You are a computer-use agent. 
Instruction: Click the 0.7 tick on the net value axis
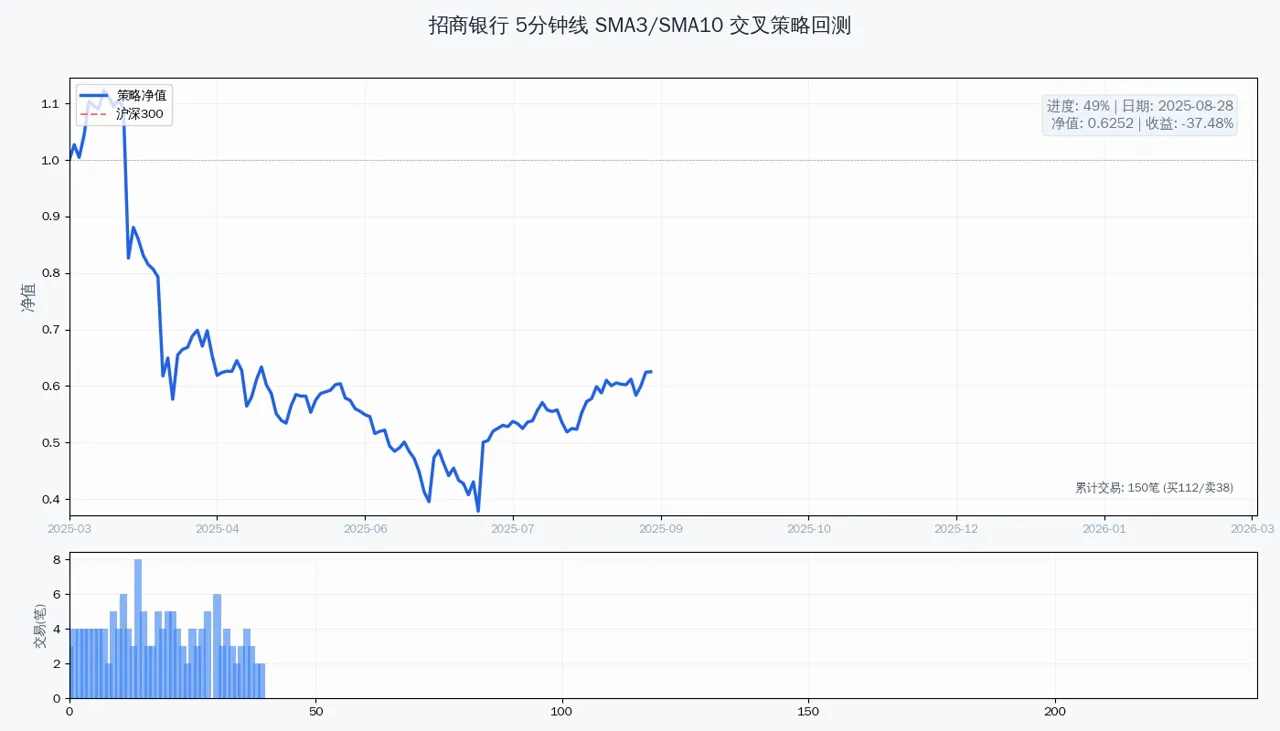(x=51, y=330)
